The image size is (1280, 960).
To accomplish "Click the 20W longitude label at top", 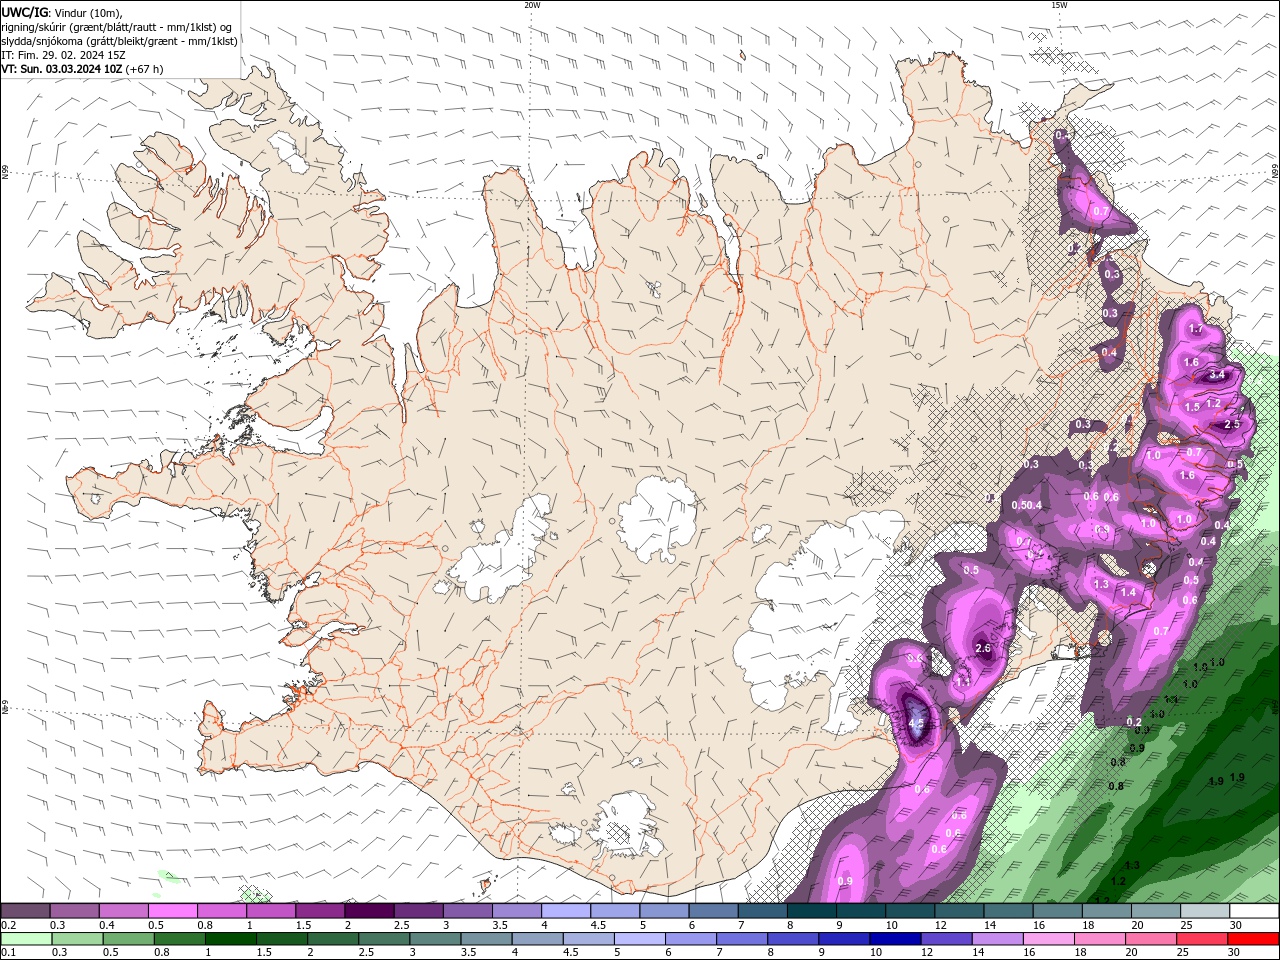I will pos(532,5).
